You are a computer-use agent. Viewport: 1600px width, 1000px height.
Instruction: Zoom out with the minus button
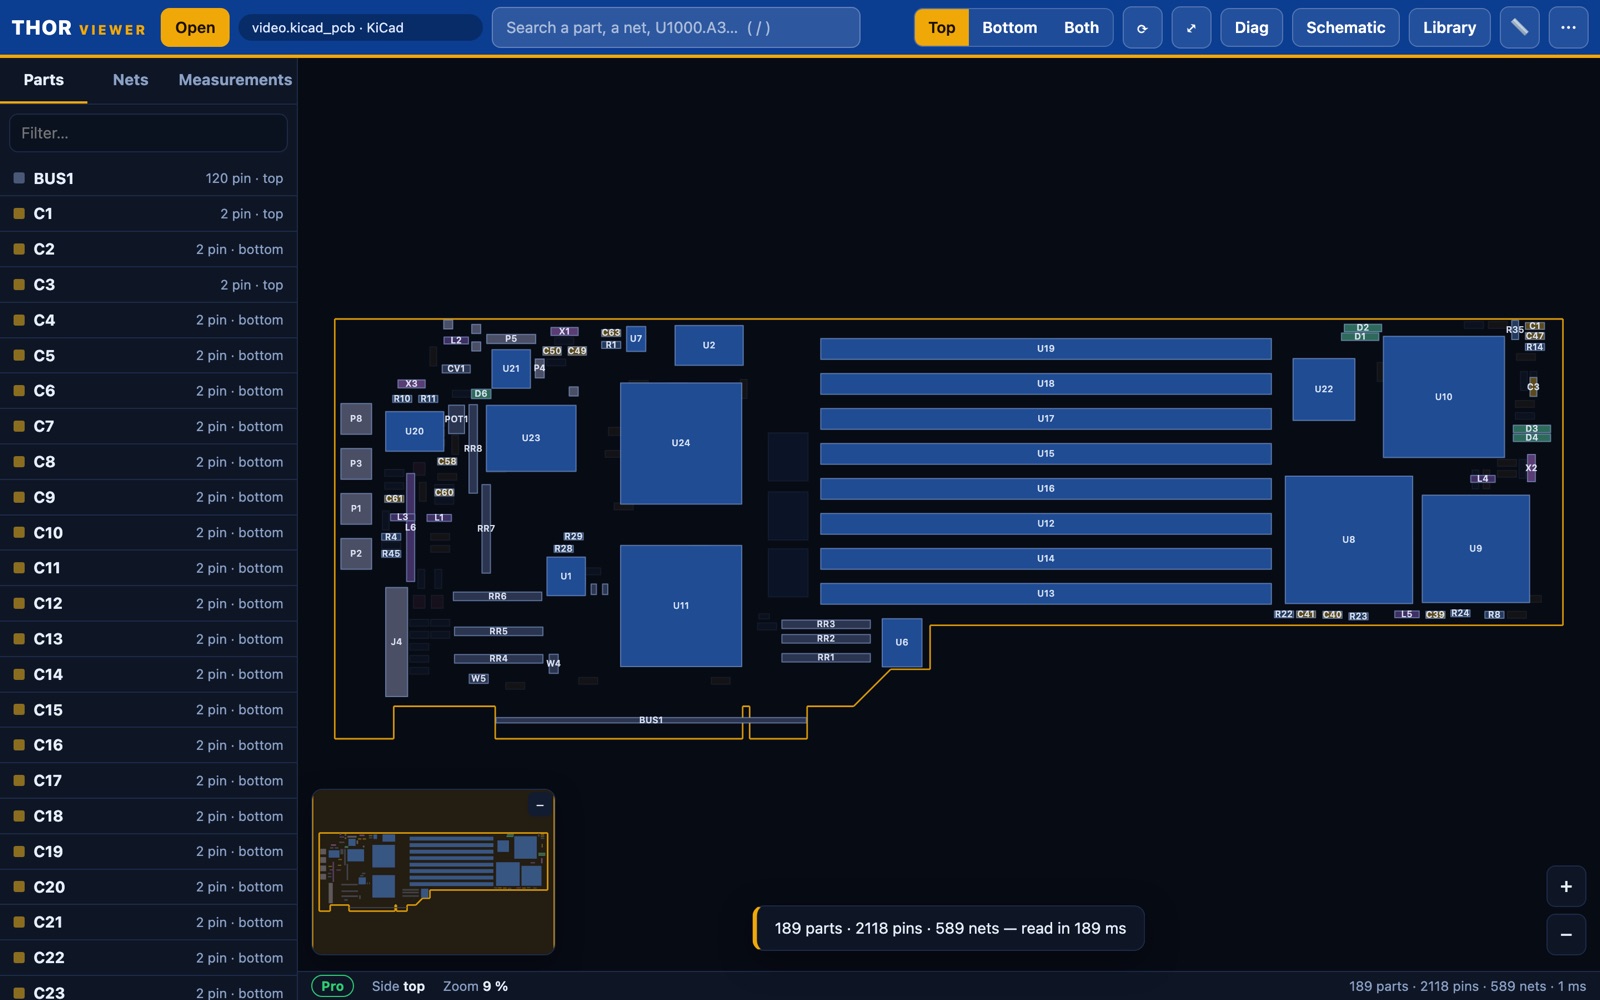(x=1566, y=934)
